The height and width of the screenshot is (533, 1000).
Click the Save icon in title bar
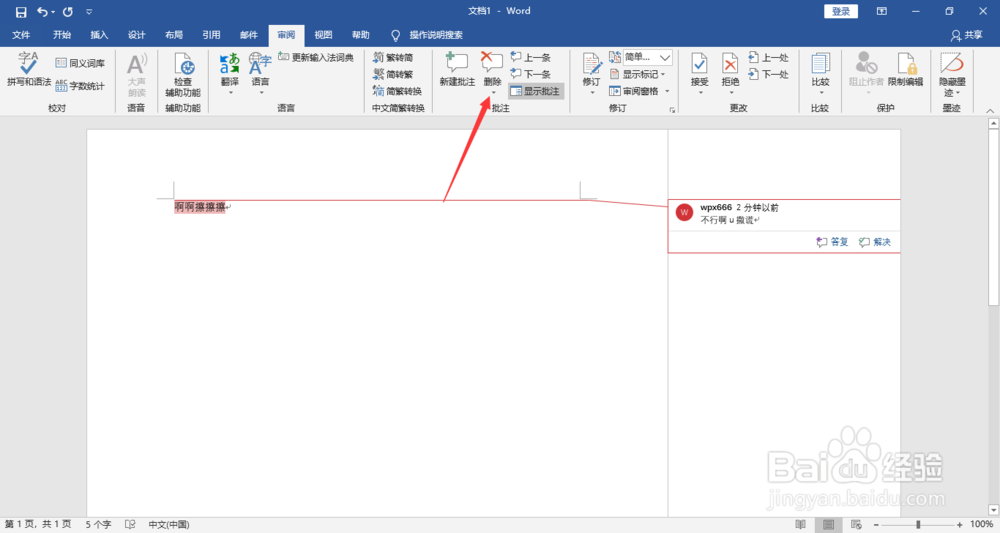21,11
